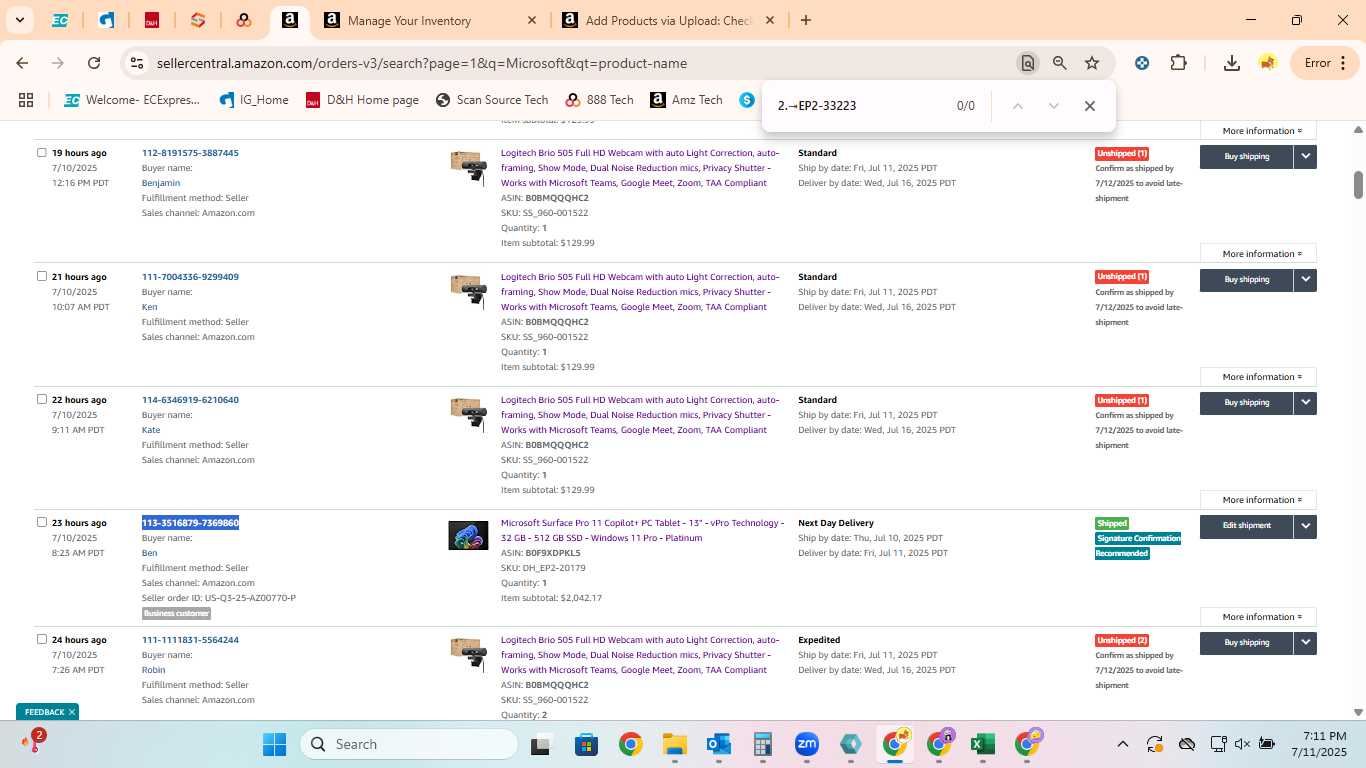Expand Buy shipping dropdown for Kate's order
Image resolution: width=1366 pixels, height=768 pixels.
coord(1305,403)
